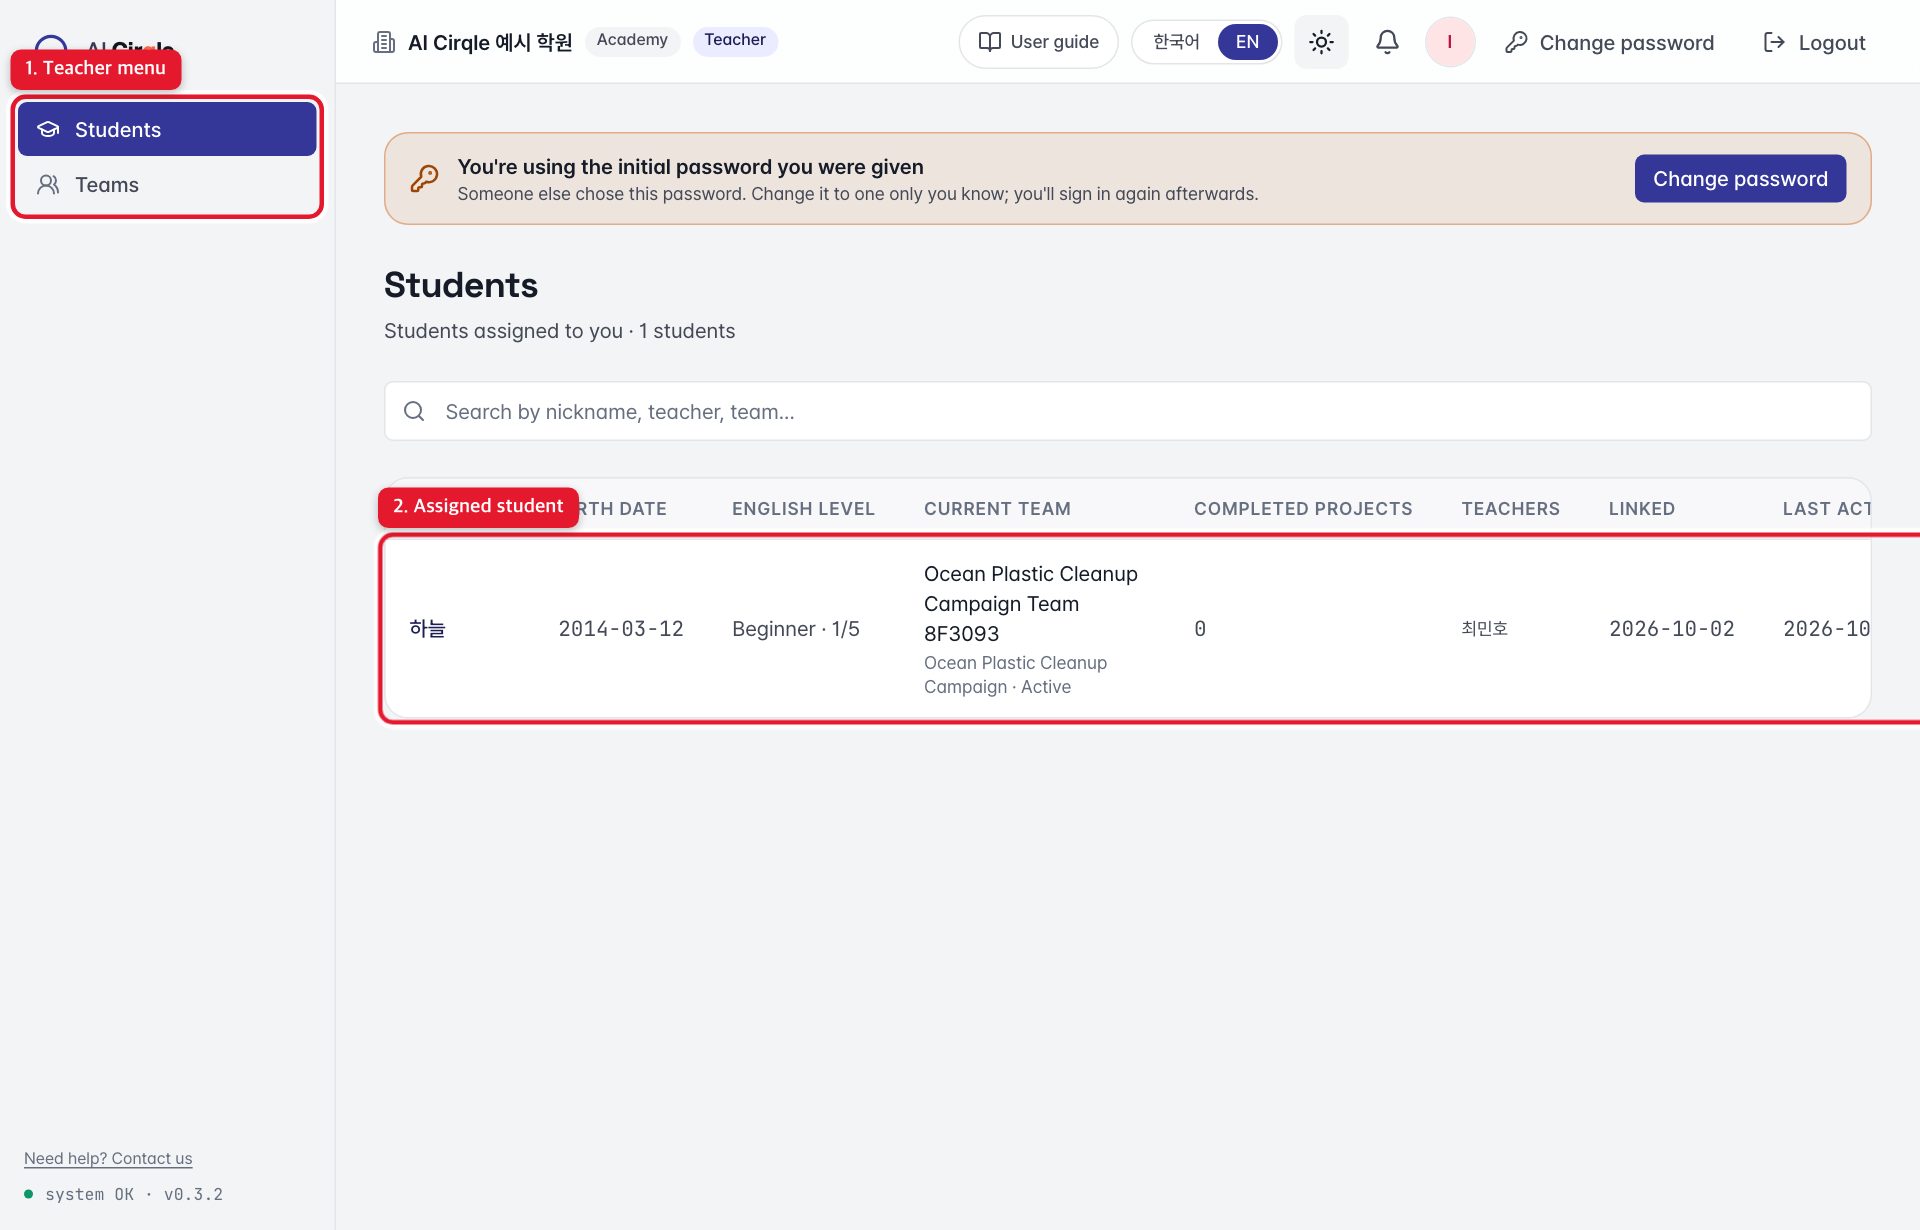1920x1230 pixels.
Task: Click the completed projects value 0
Action: (x=1200, y=629)
